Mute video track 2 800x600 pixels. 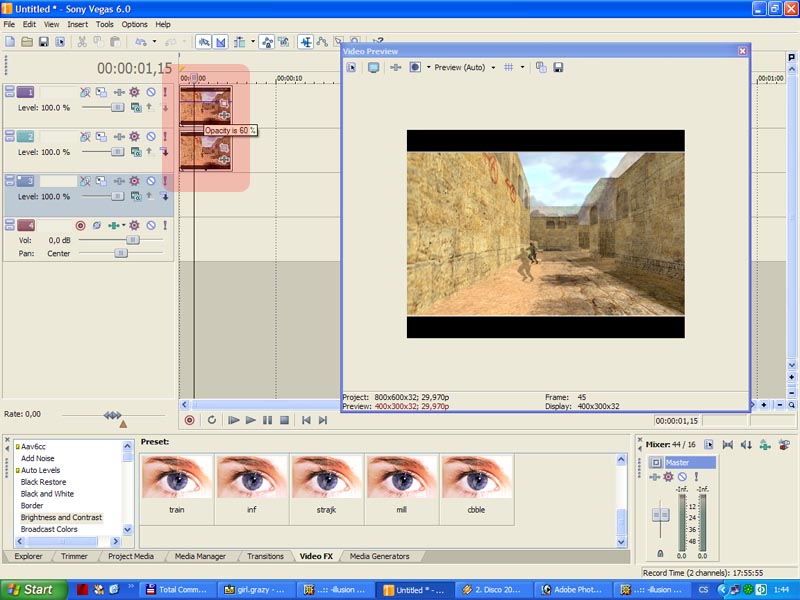[x=151, y=137]
